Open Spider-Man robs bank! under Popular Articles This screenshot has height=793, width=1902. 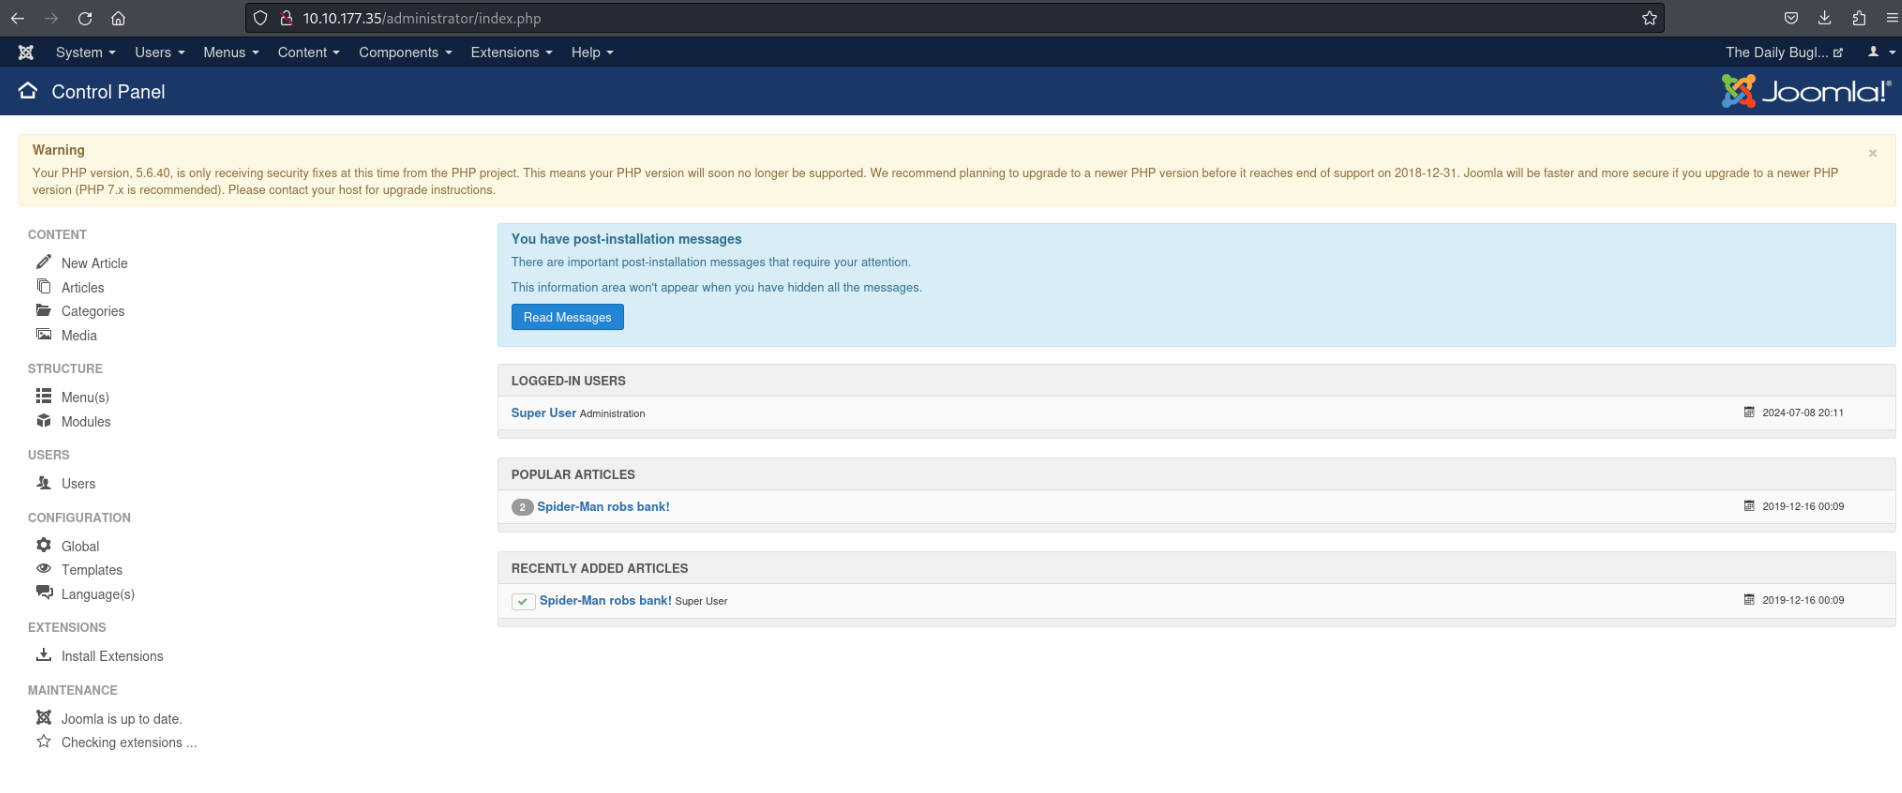coord(603,507)
